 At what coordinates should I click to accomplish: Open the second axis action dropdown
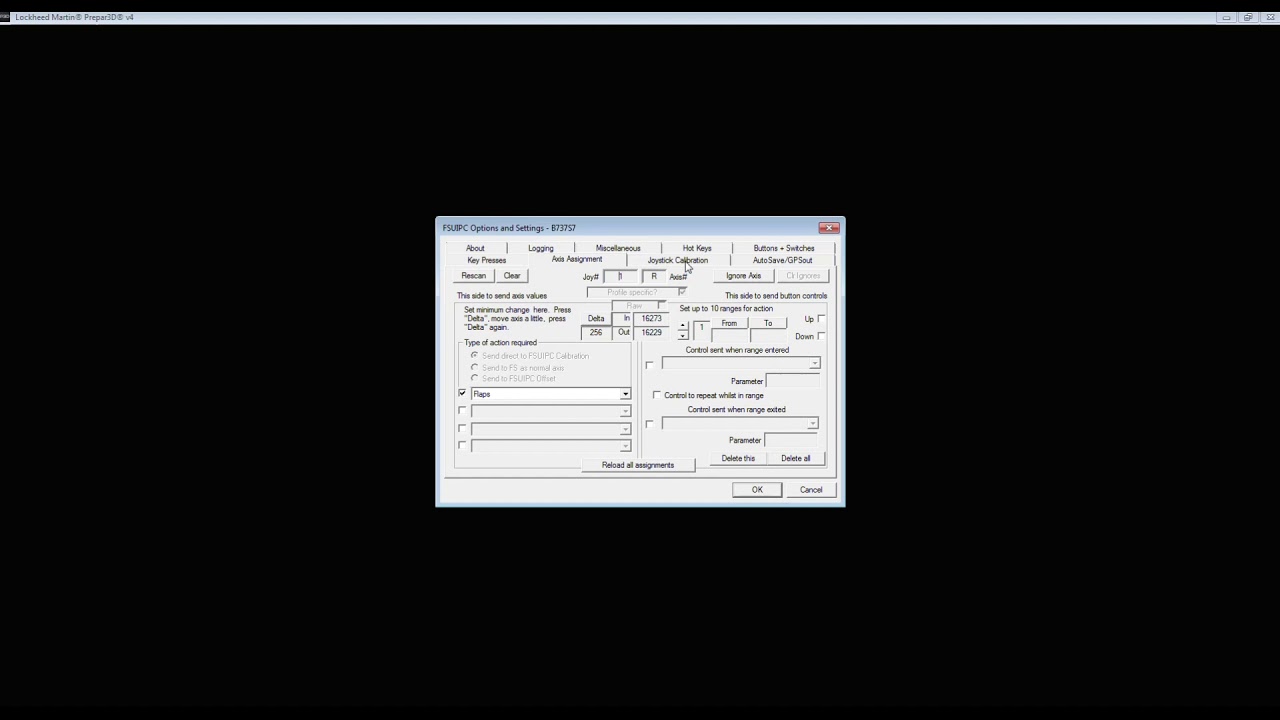(625, 411)
